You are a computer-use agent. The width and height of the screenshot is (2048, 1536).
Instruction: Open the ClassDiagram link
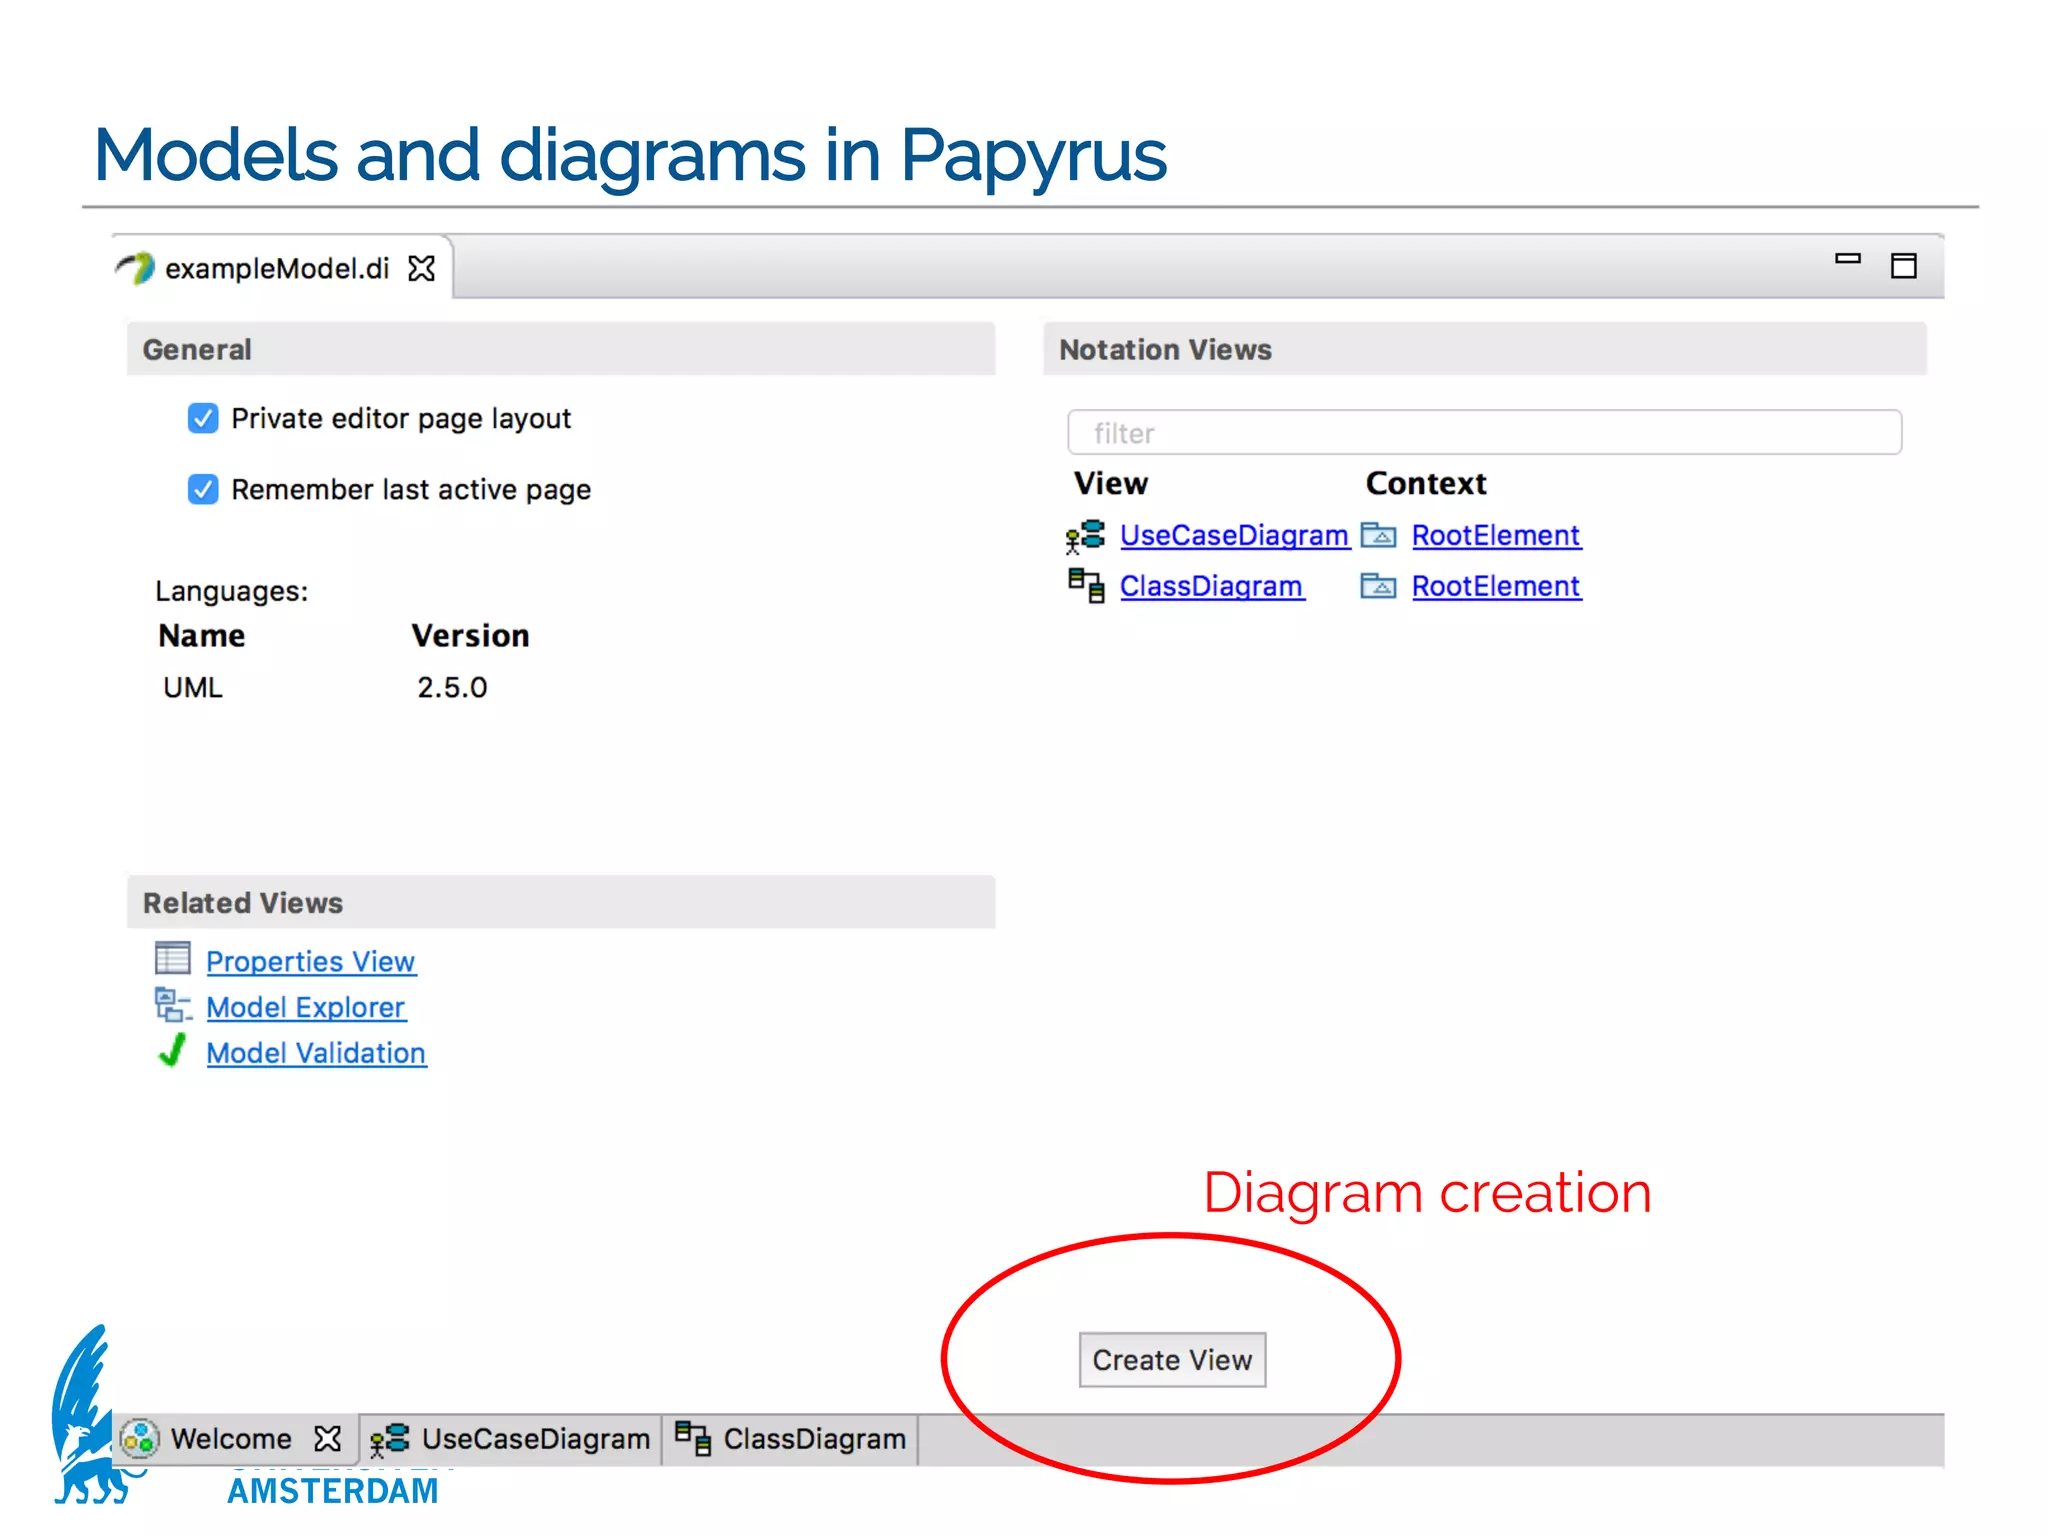tap(1211, 586)
